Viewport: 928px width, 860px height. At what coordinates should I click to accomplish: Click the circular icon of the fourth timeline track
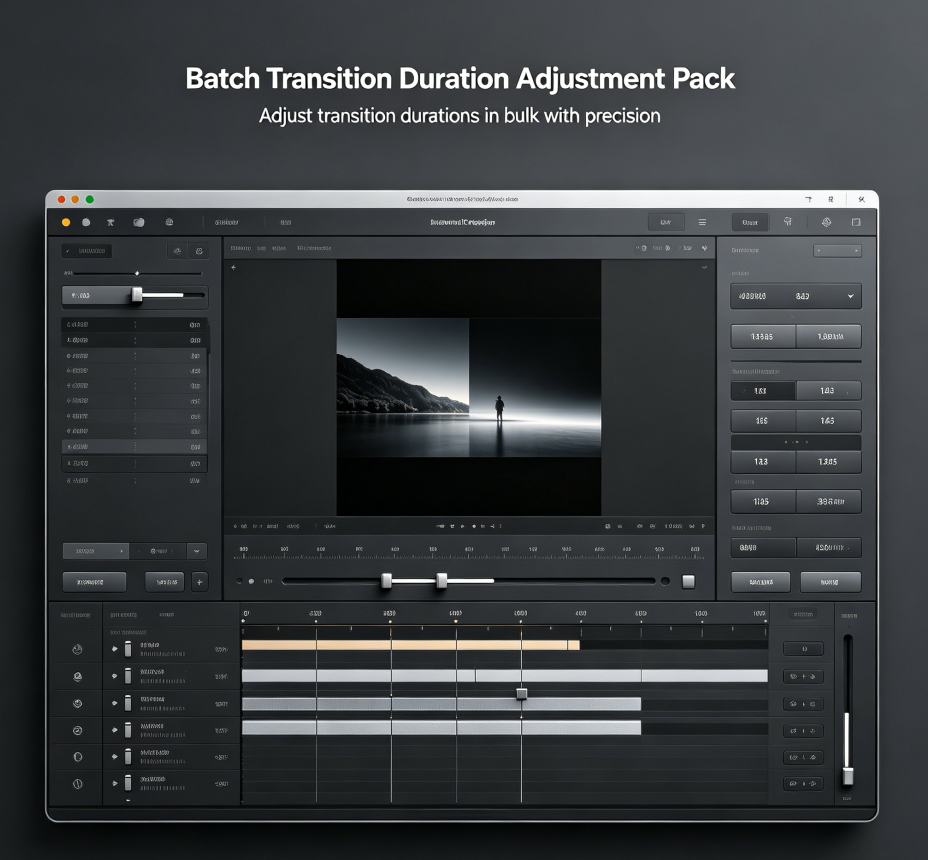coord(78,730)
